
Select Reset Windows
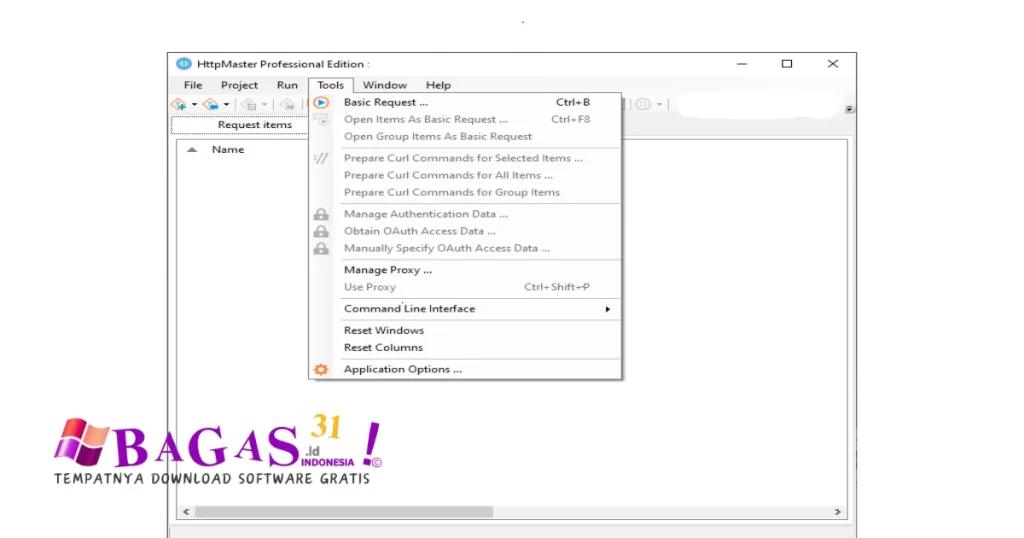466,330
